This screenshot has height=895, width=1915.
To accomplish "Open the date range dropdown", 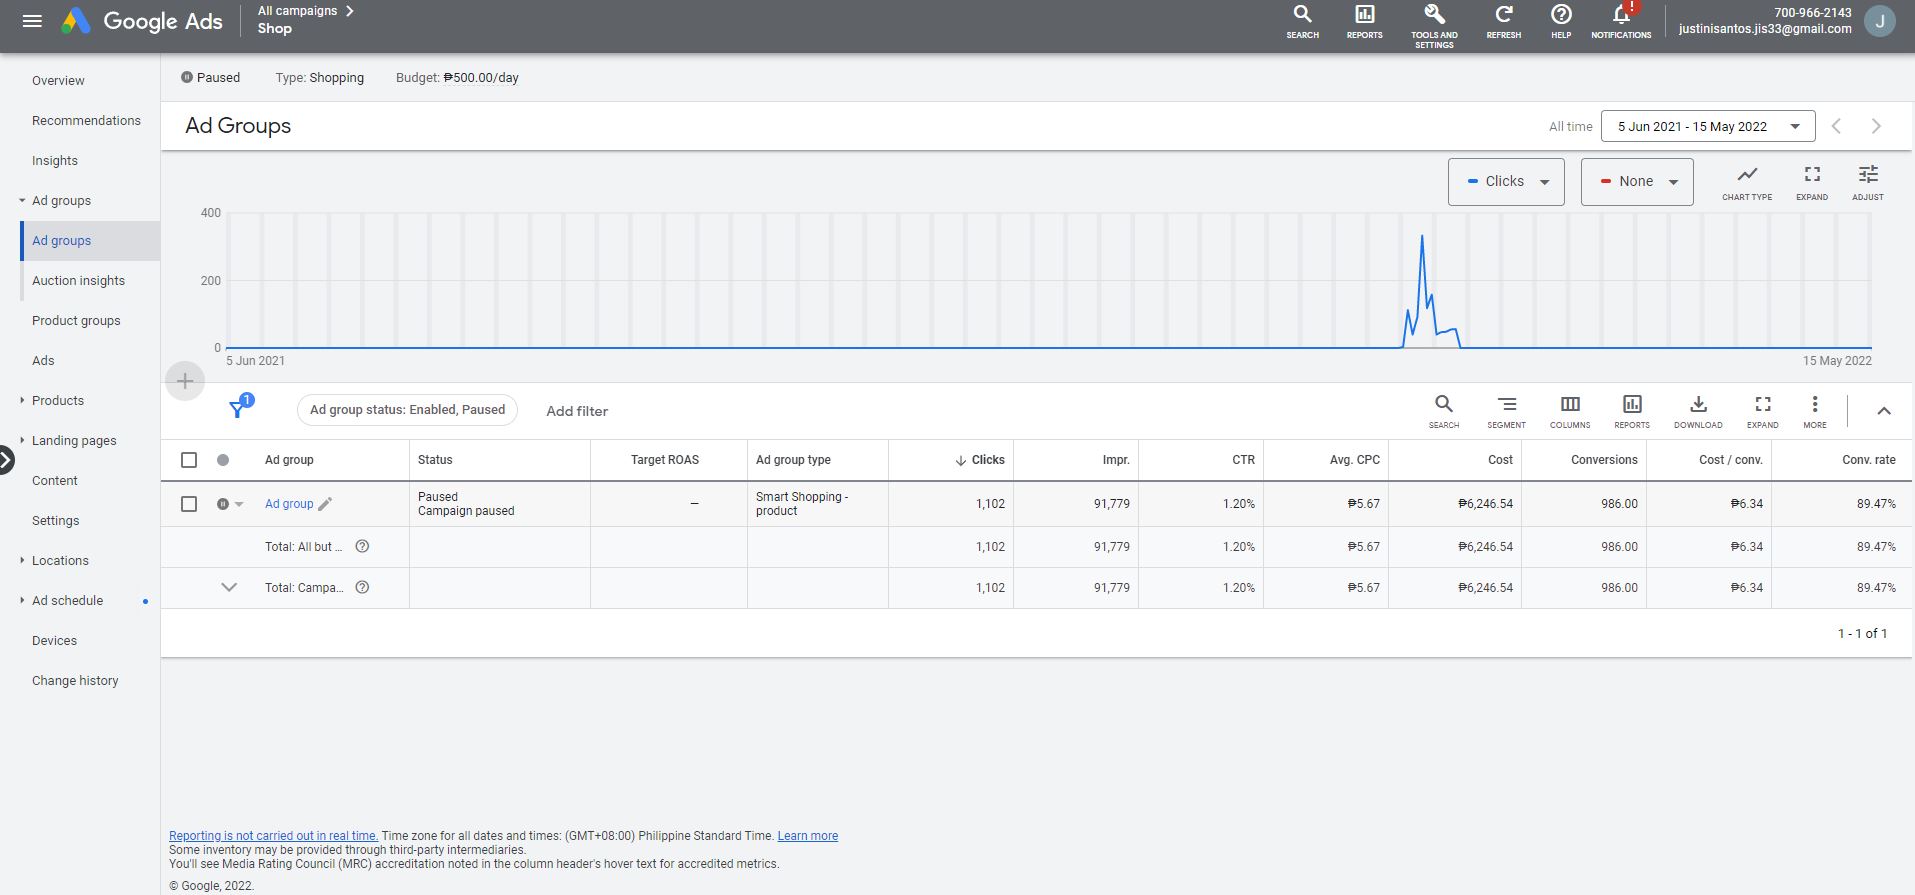I will [x=1708, y=126].
